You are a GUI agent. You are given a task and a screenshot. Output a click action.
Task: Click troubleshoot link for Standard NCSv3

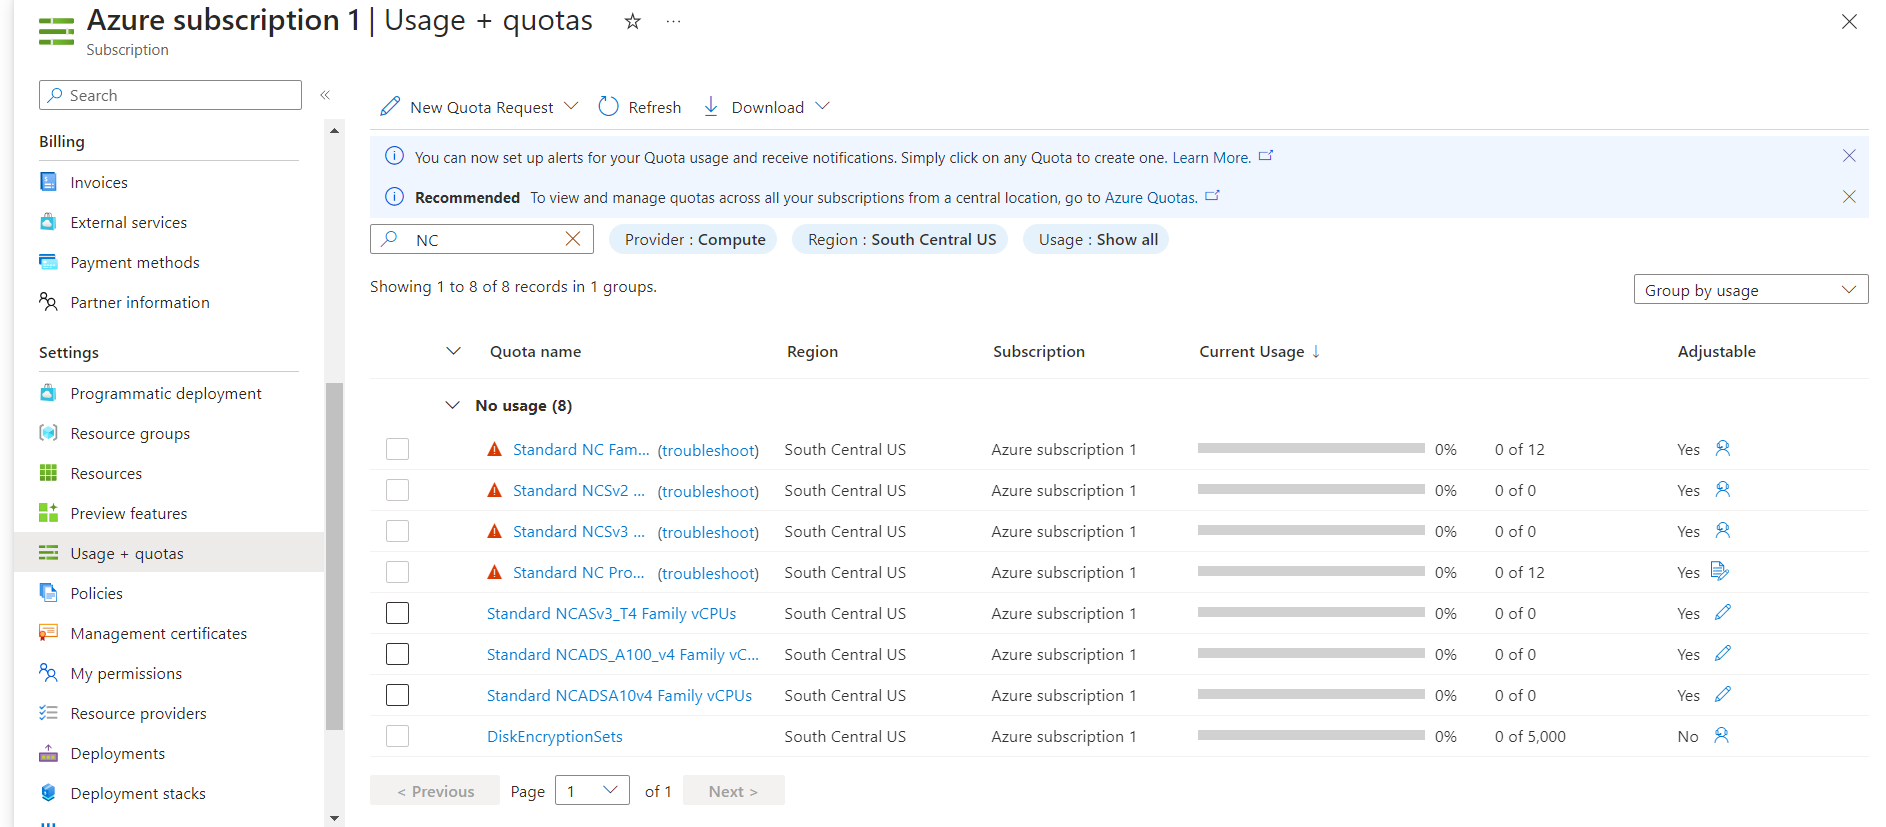tap(708, 532)
